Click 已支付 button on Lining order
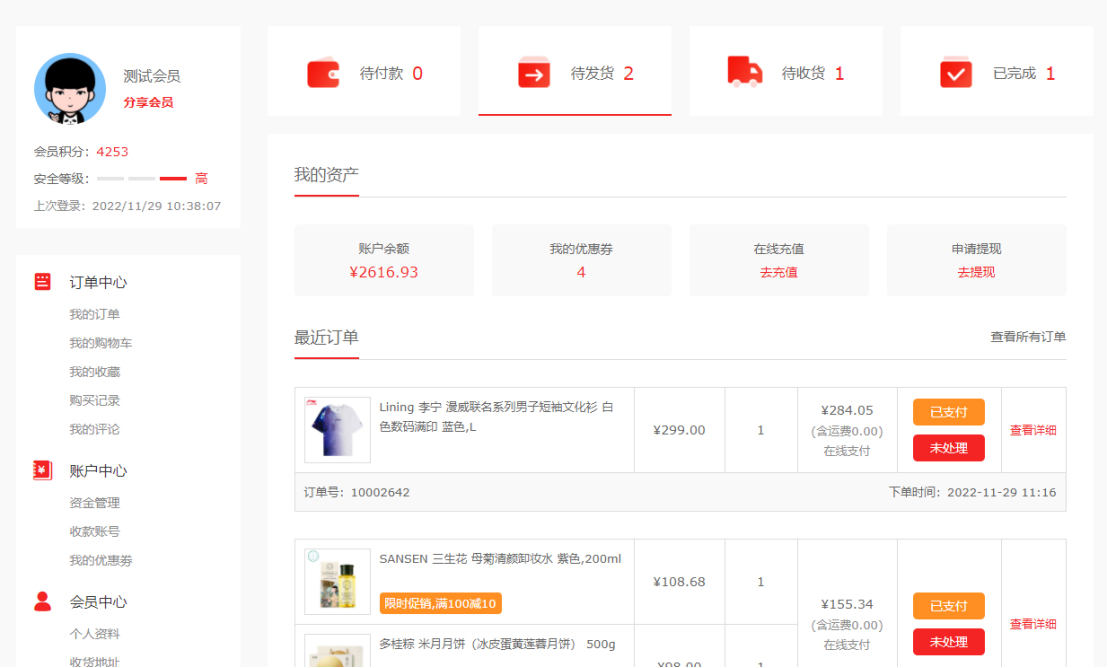 pos(948,412)
